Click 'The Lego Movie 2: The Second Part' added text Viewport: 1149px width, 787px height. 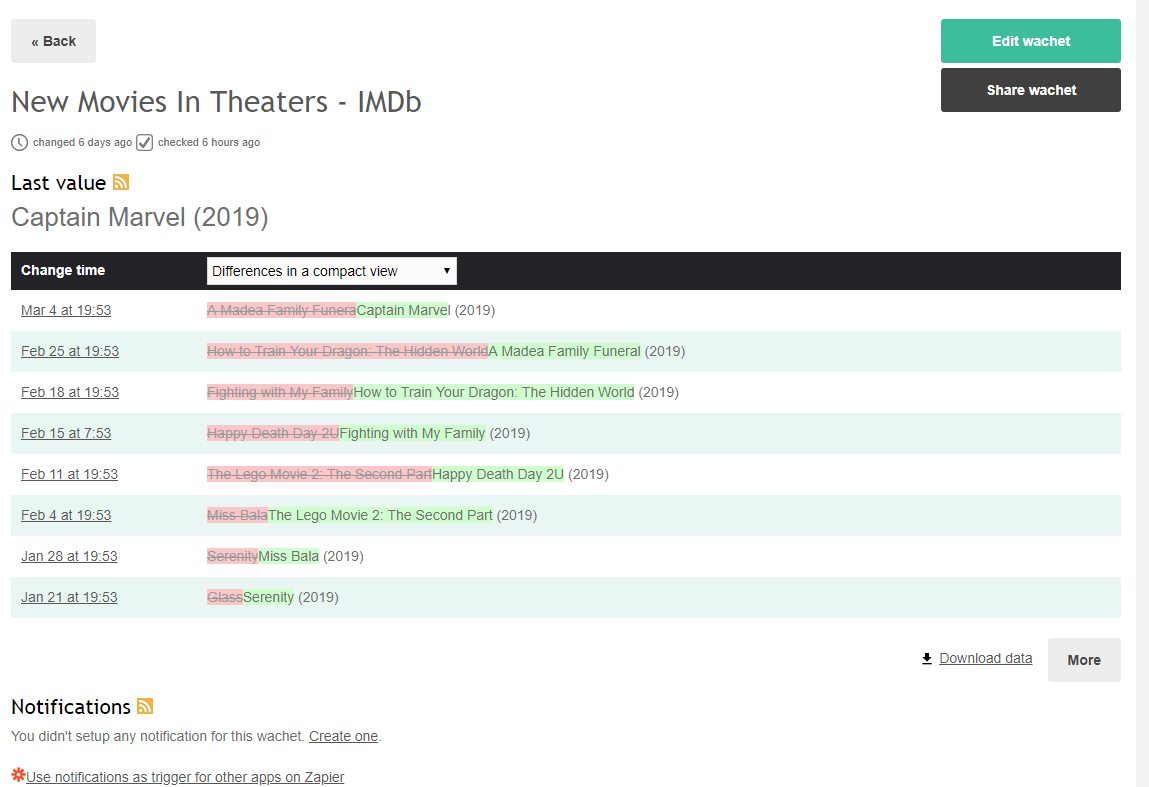tap(380, 515)
